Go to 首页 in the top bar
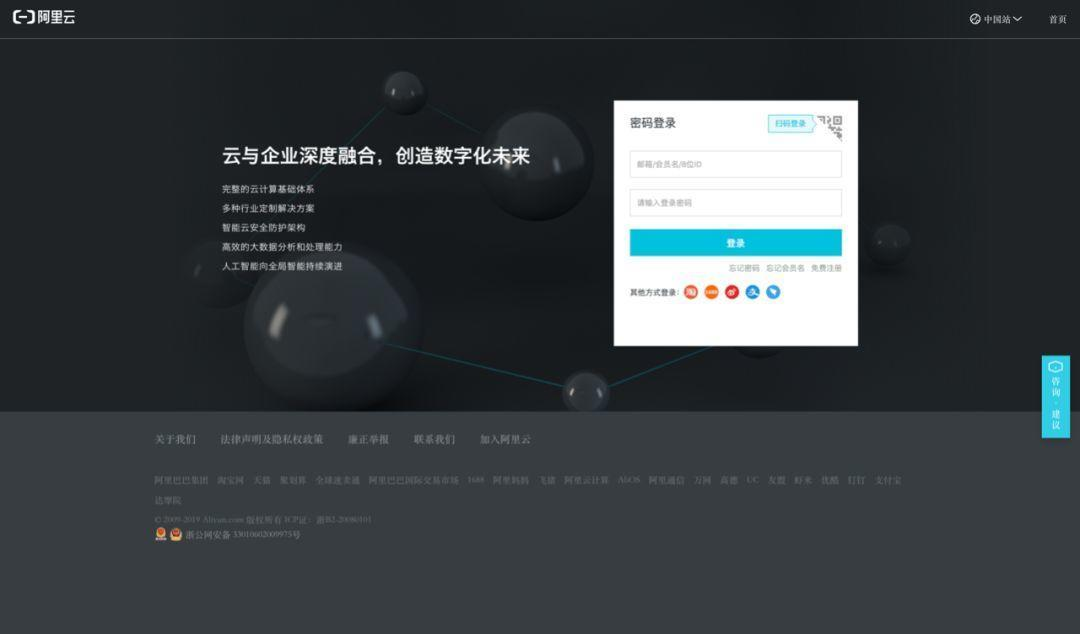Viewport: 1080px width, 634px height. (x=1057, y=19)
